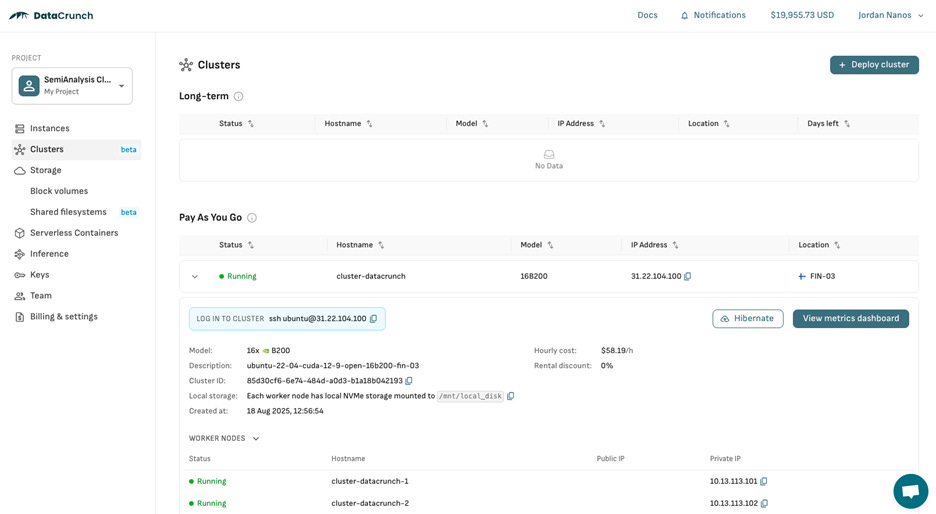
Task: Click the Inference sidebar icon
Action: (x=20, y=254)
